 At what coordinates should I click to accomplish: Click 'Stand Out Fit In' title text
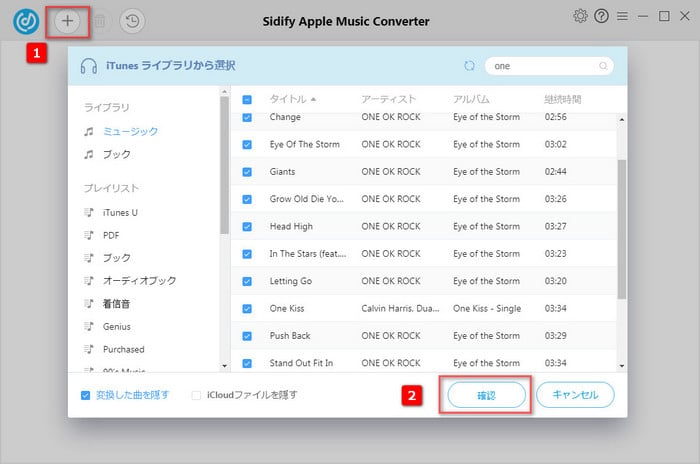click(301, 363)
